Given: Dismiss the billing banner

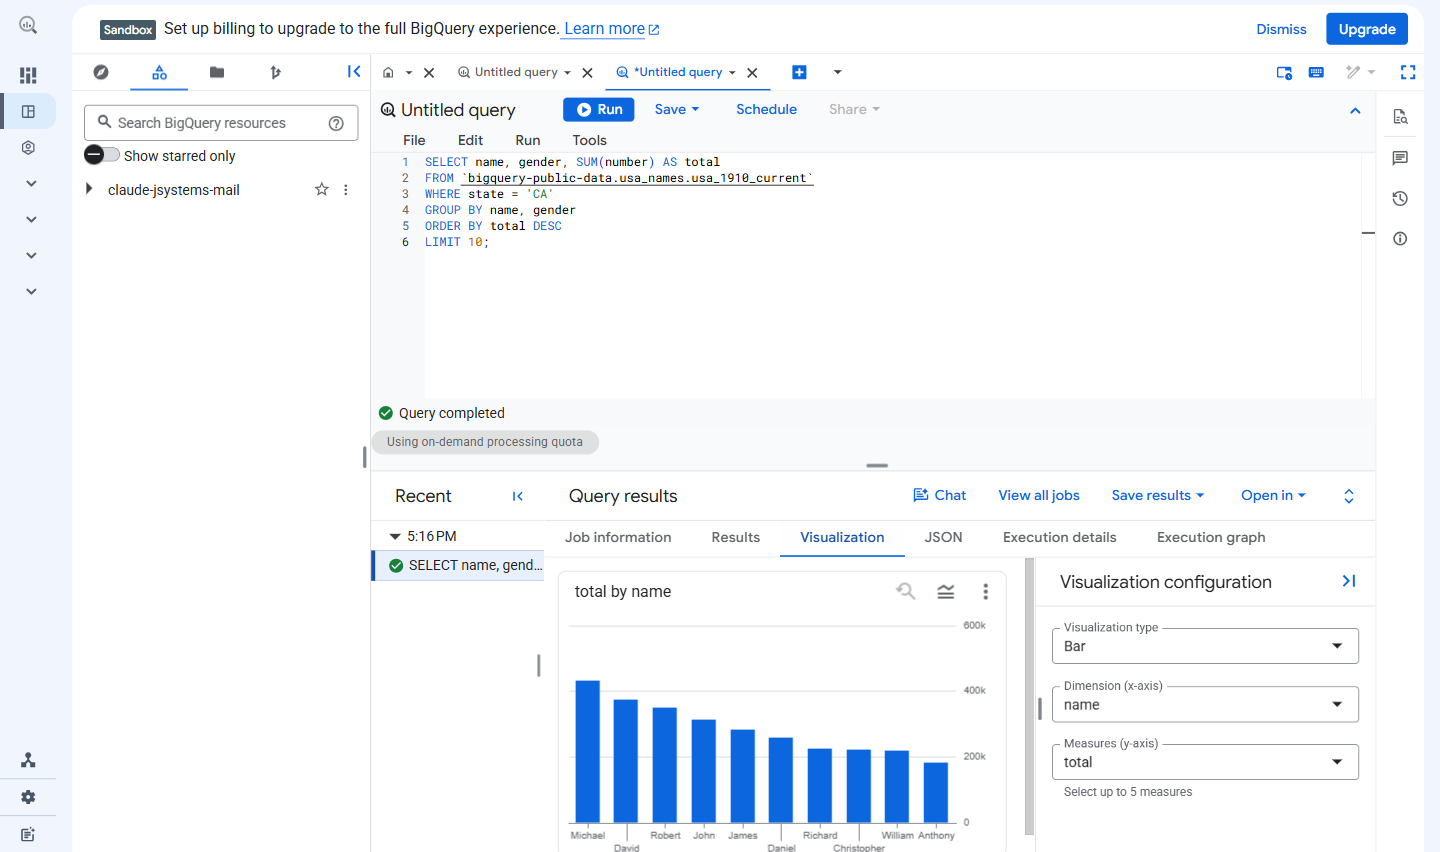Looking at the screenshot, I should point(1281,29).
